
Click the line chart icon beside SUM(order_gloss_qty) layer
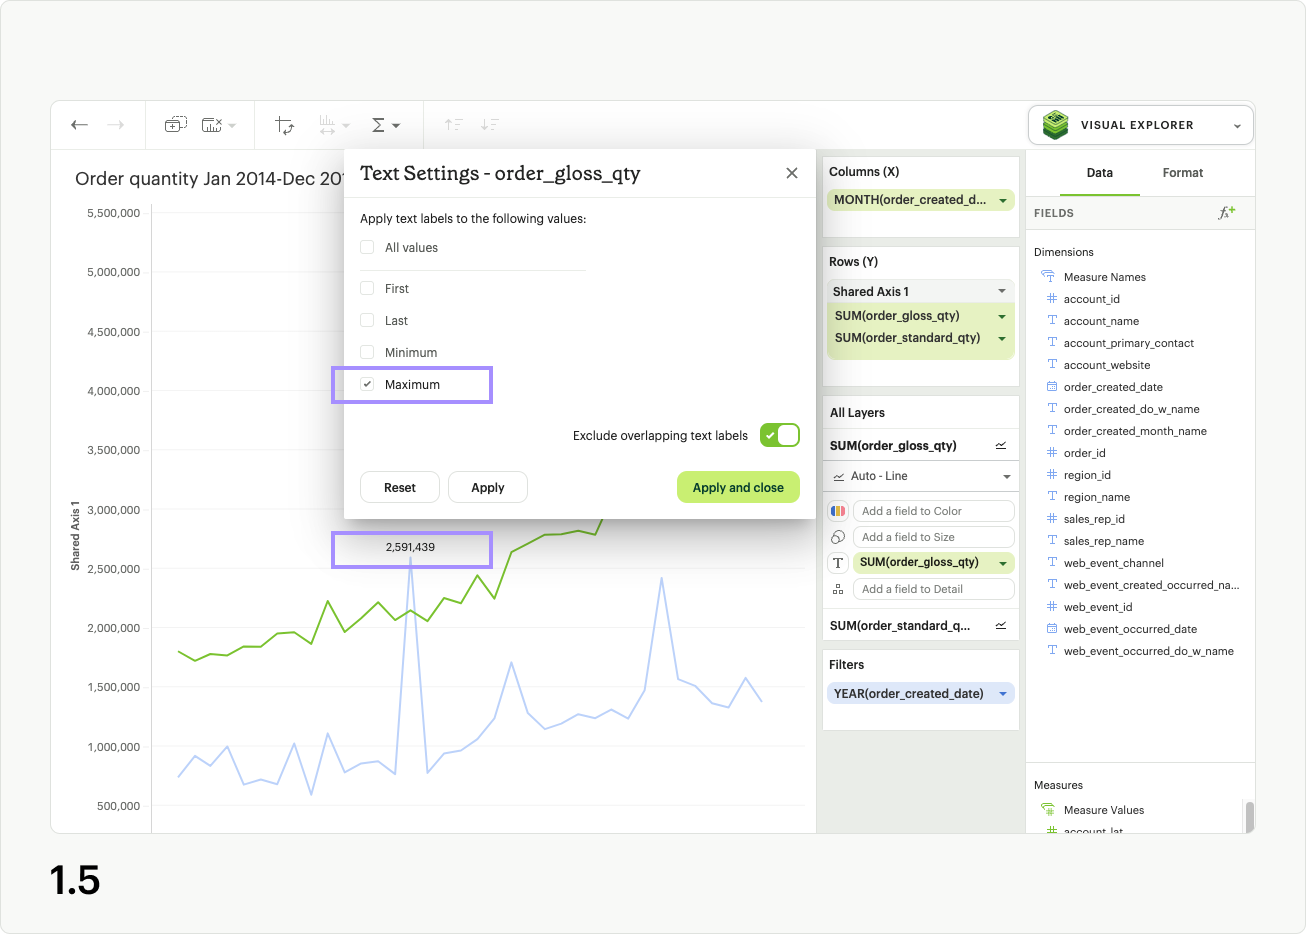[x=1001, y=446]
